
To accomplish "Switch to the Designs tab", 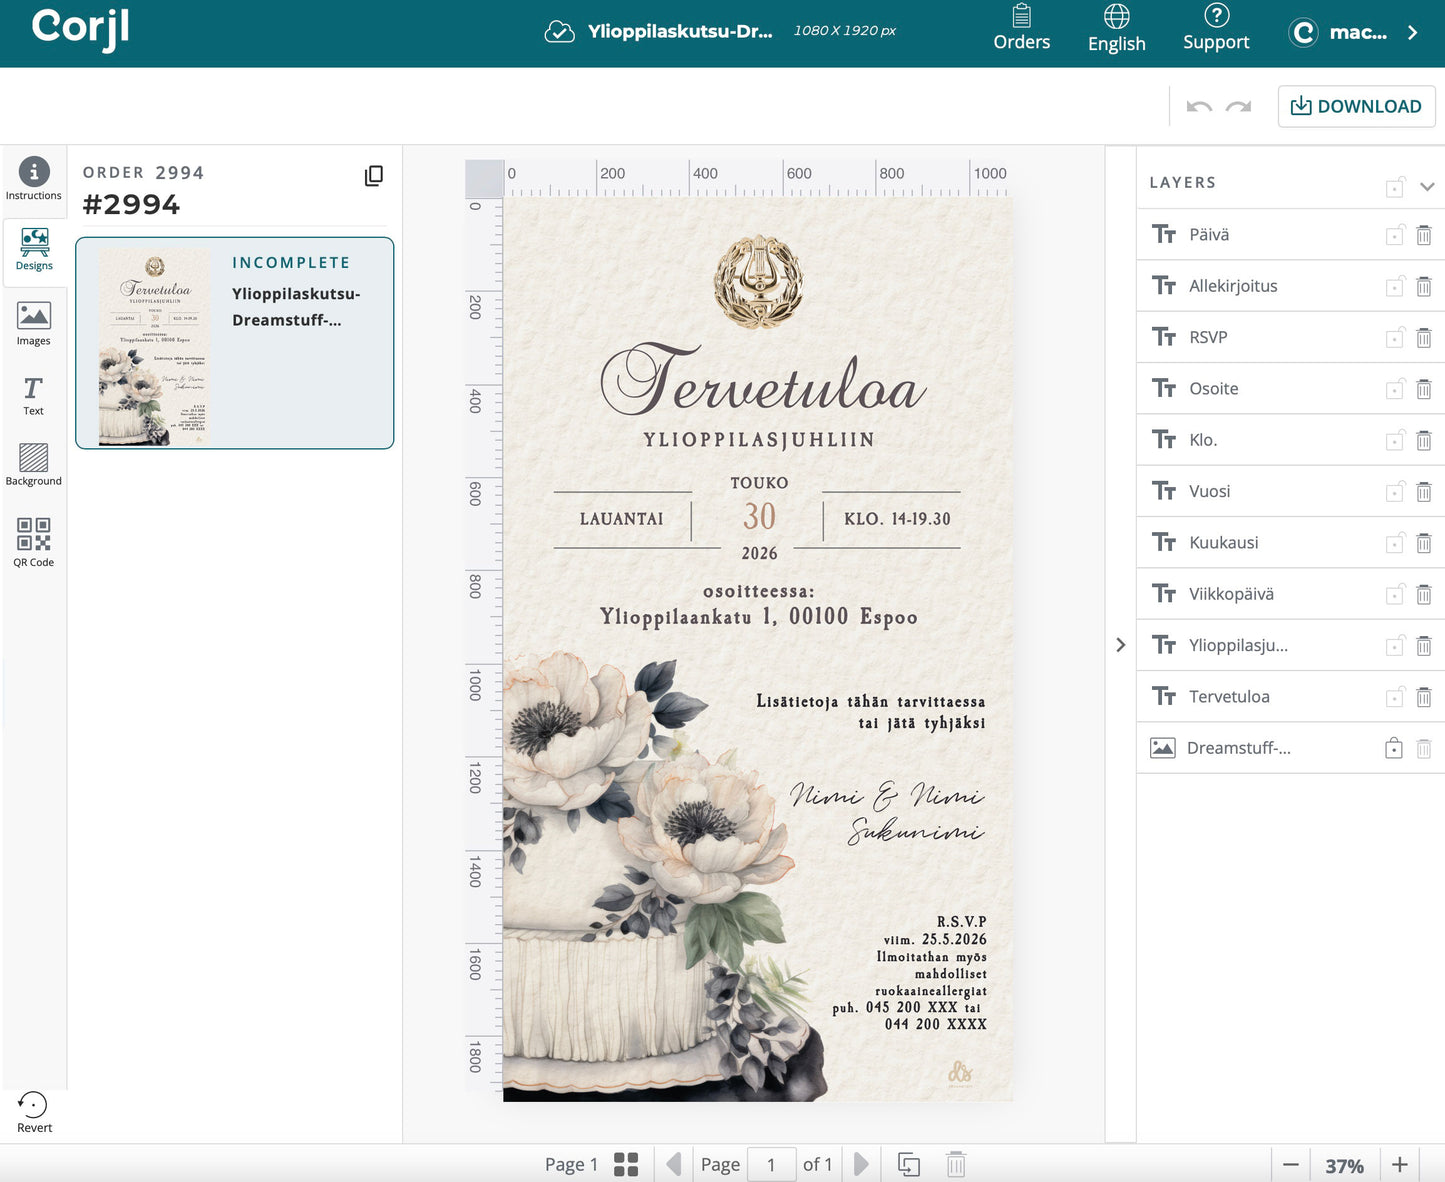I will (x=34, y=249).
